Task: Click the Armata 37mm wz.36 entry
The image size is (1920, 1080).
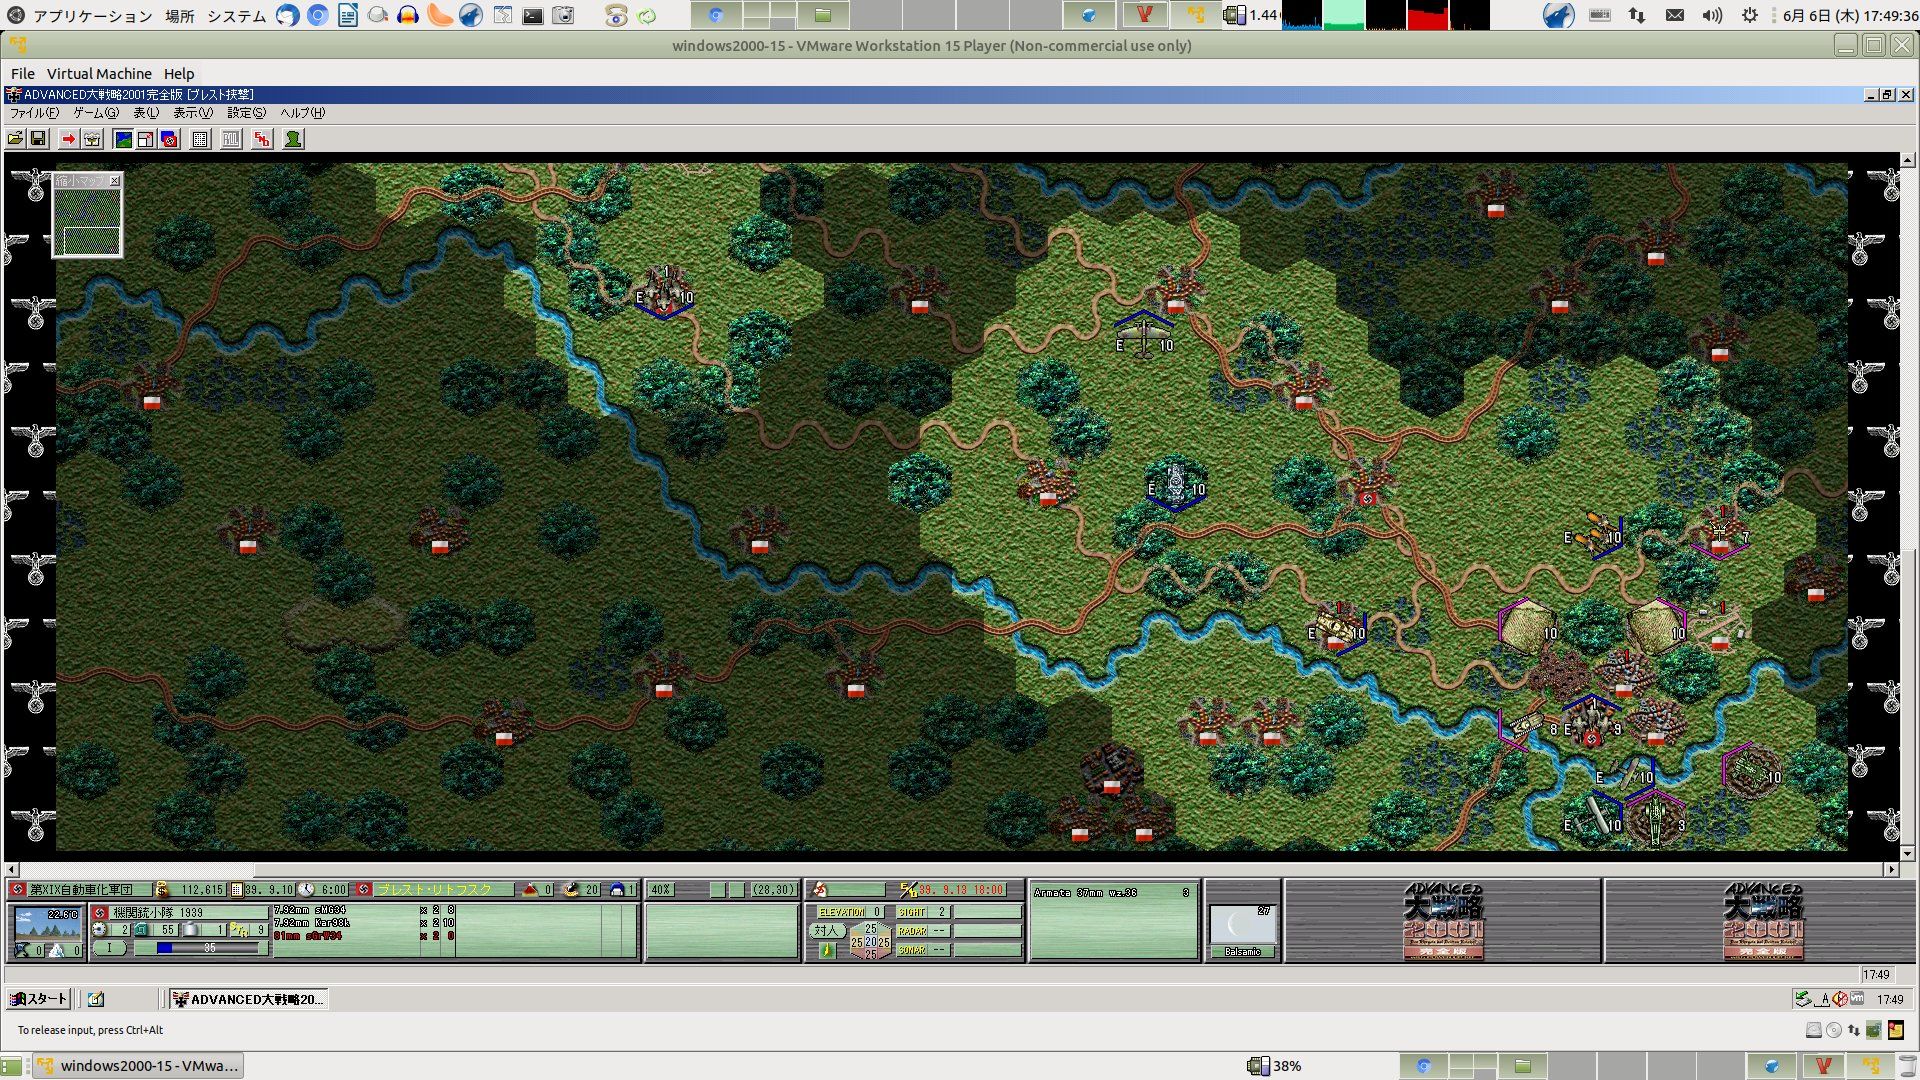Action: pyautogui.click(x=1111, y=893)
